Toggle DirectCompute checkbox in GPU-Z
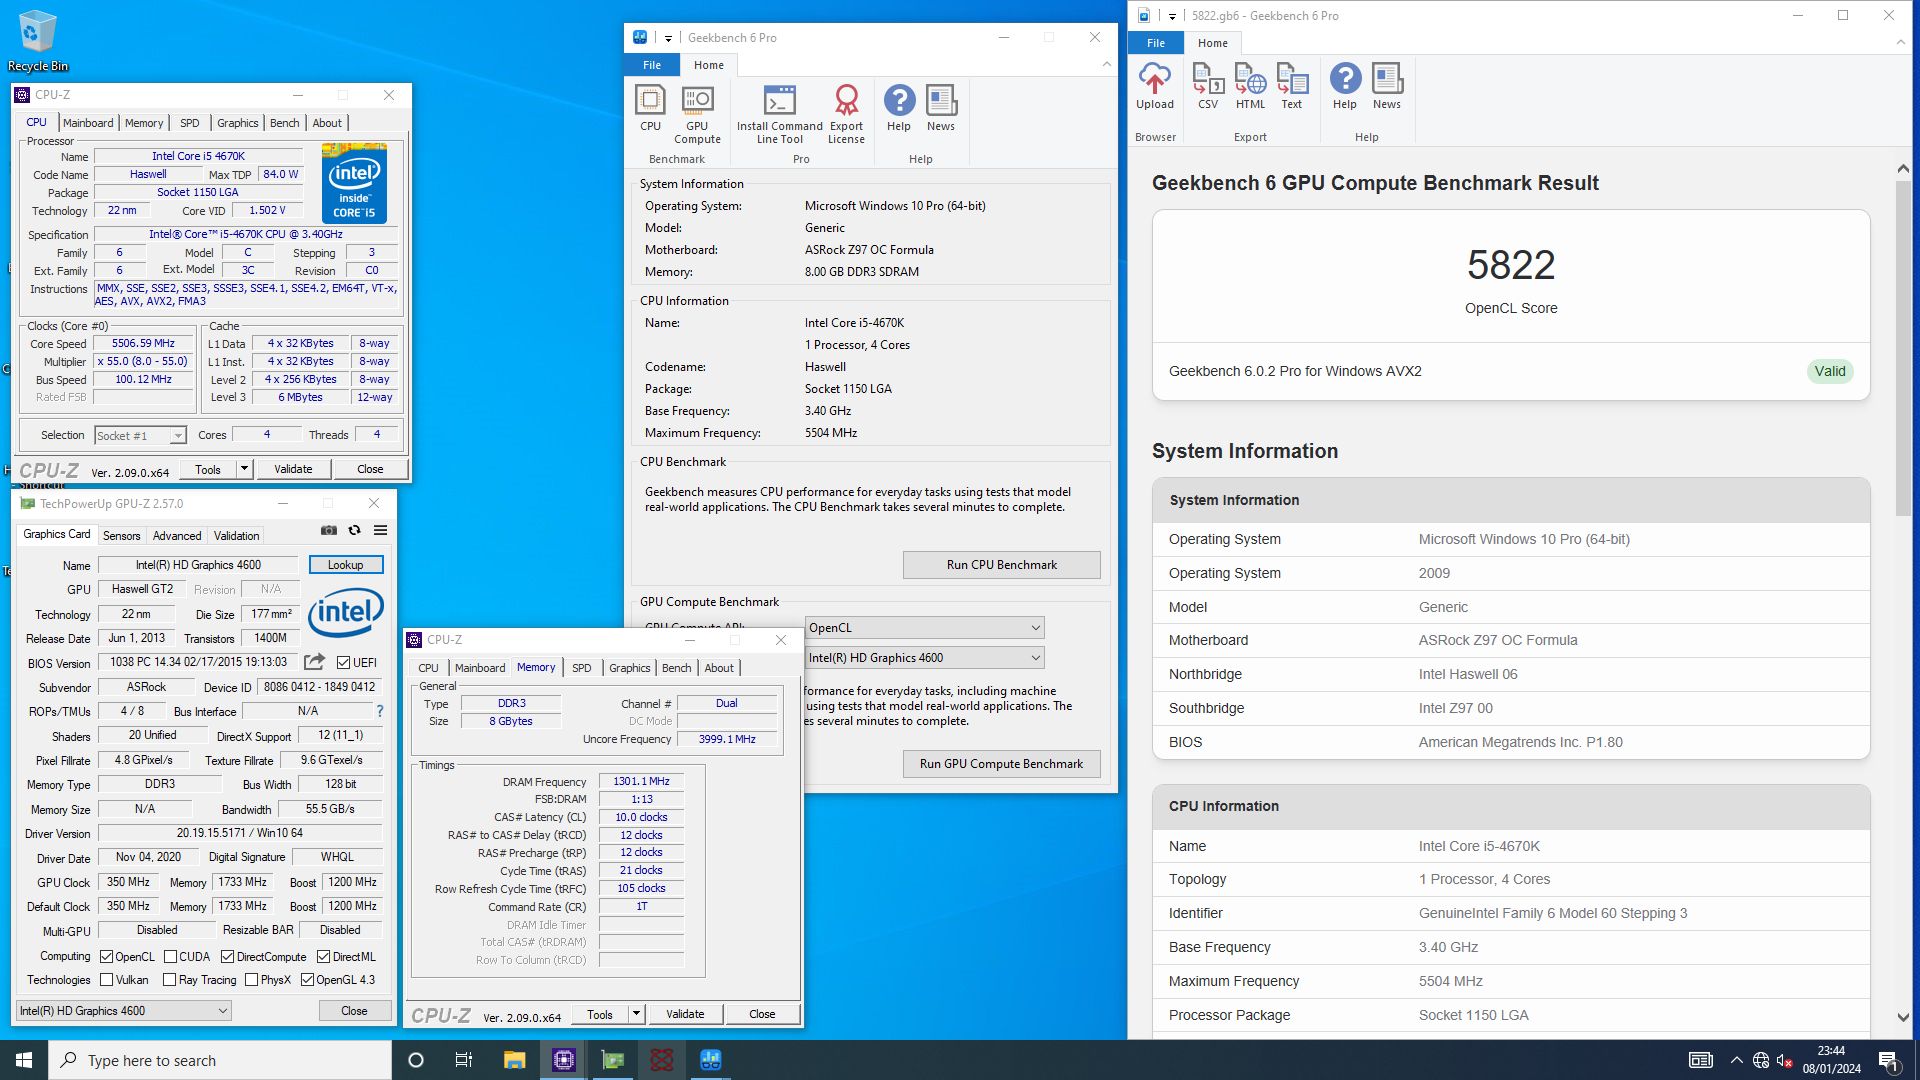The width and height of the screenshot is (1920, 1080). point(227,957)
